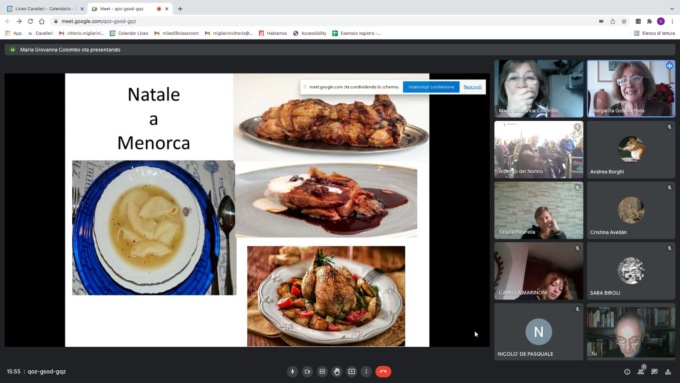Screen dimensions: 680x383
Task: Mute the microphone in Meet toolbar
Action: (x=292, y=372)
